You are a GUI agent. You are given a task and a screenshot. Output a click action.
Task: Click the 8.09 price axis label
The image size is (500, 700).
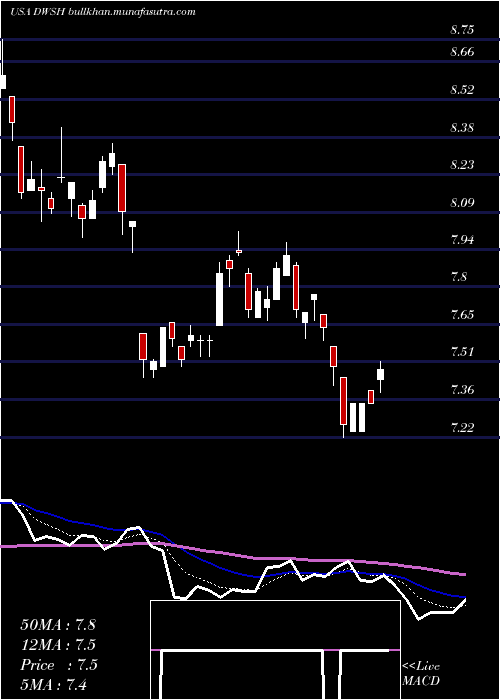[462, 203]
